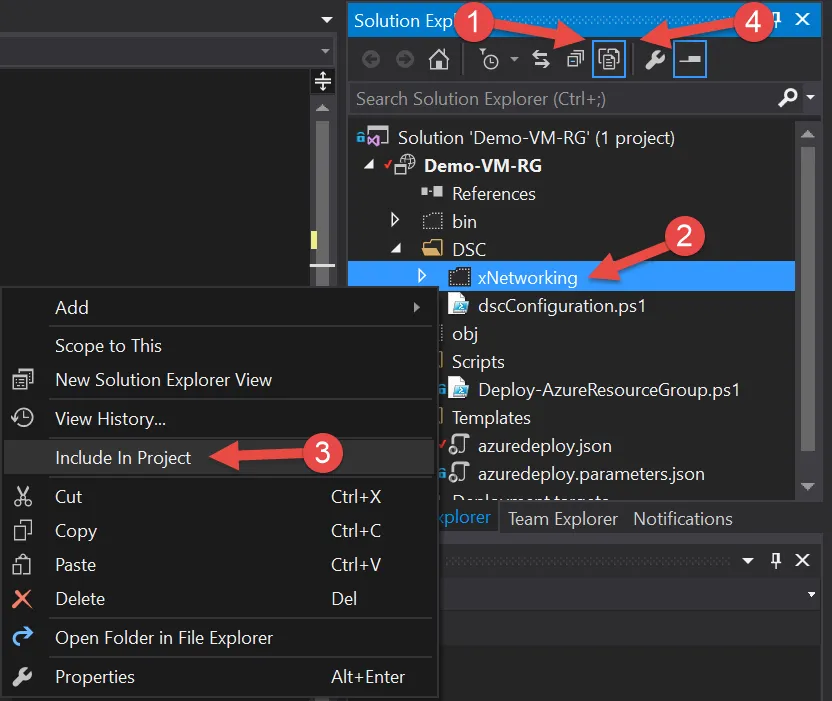Switch to Team Explorer tab
Image resolution: width=832 pixels, height=701 pixels.
click(x=562, y=519)
